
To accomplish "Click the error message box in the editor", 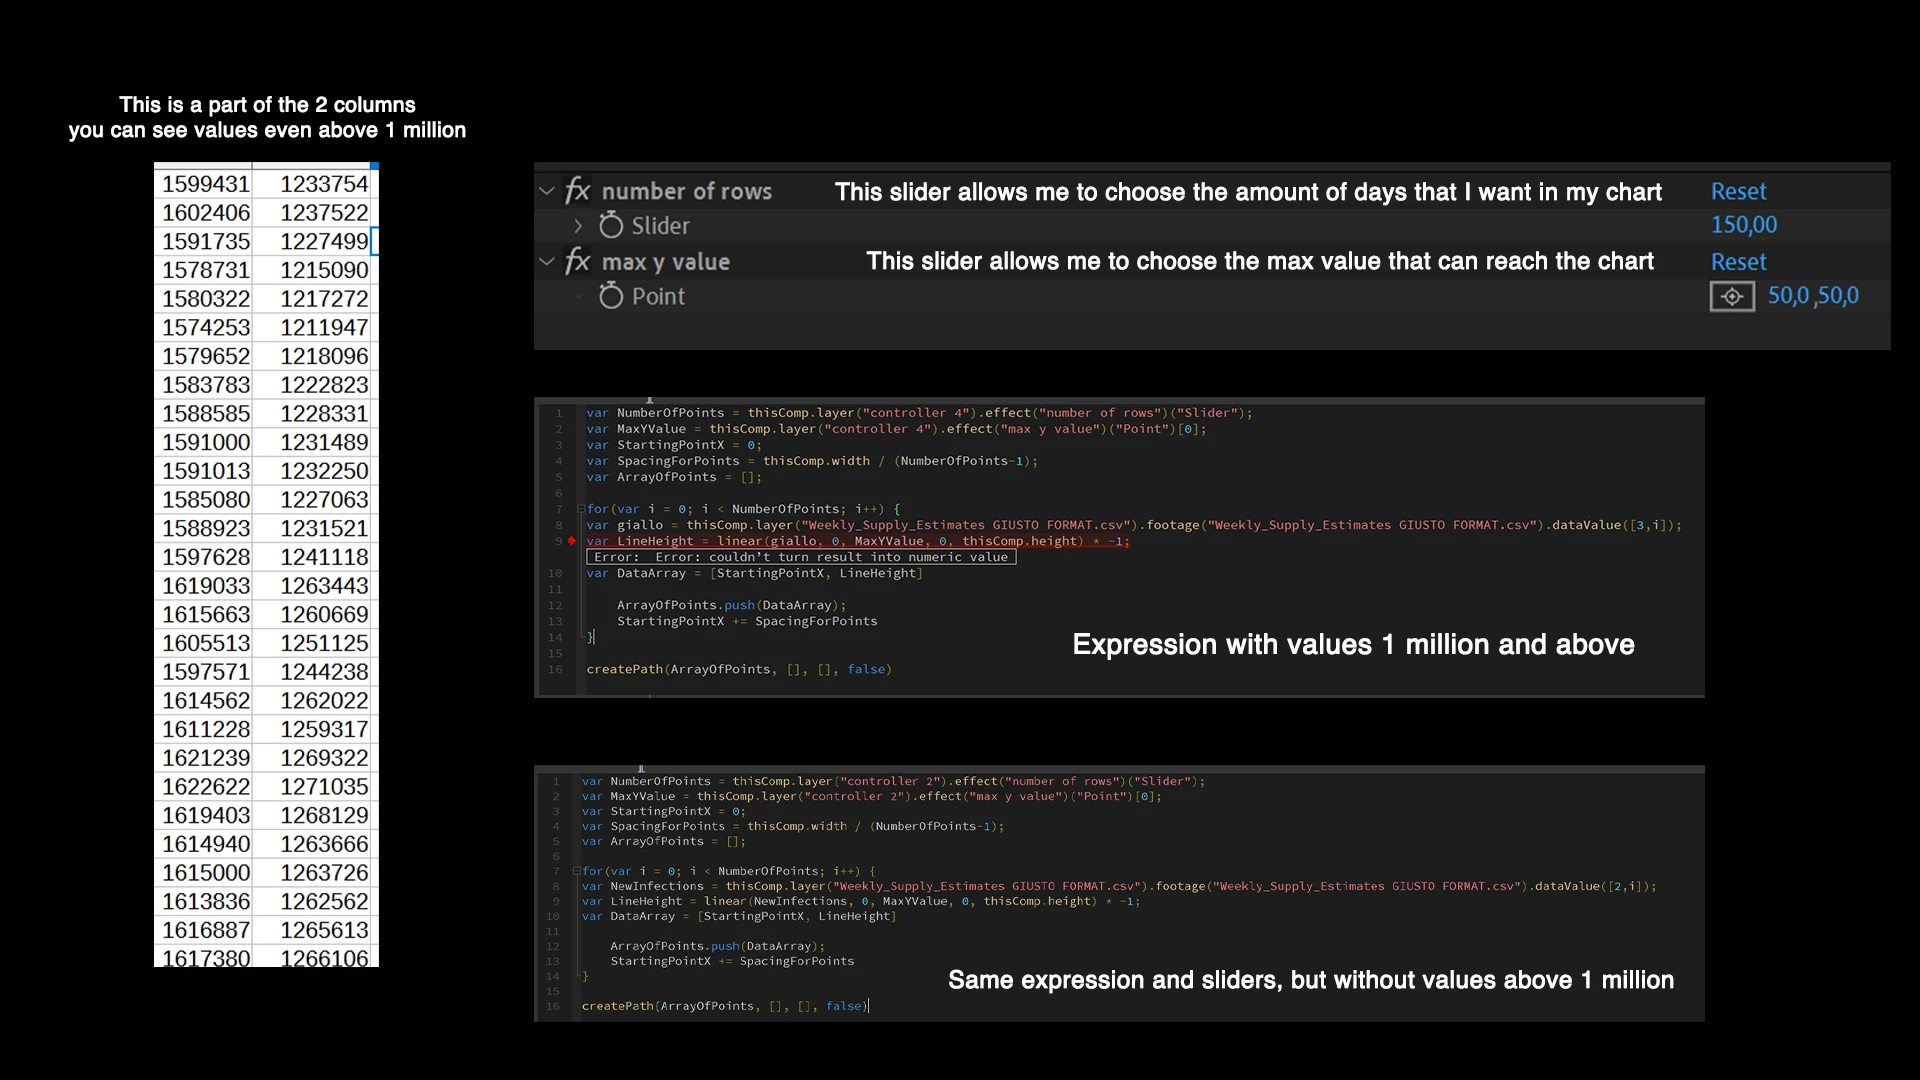I will pos(800,557).
